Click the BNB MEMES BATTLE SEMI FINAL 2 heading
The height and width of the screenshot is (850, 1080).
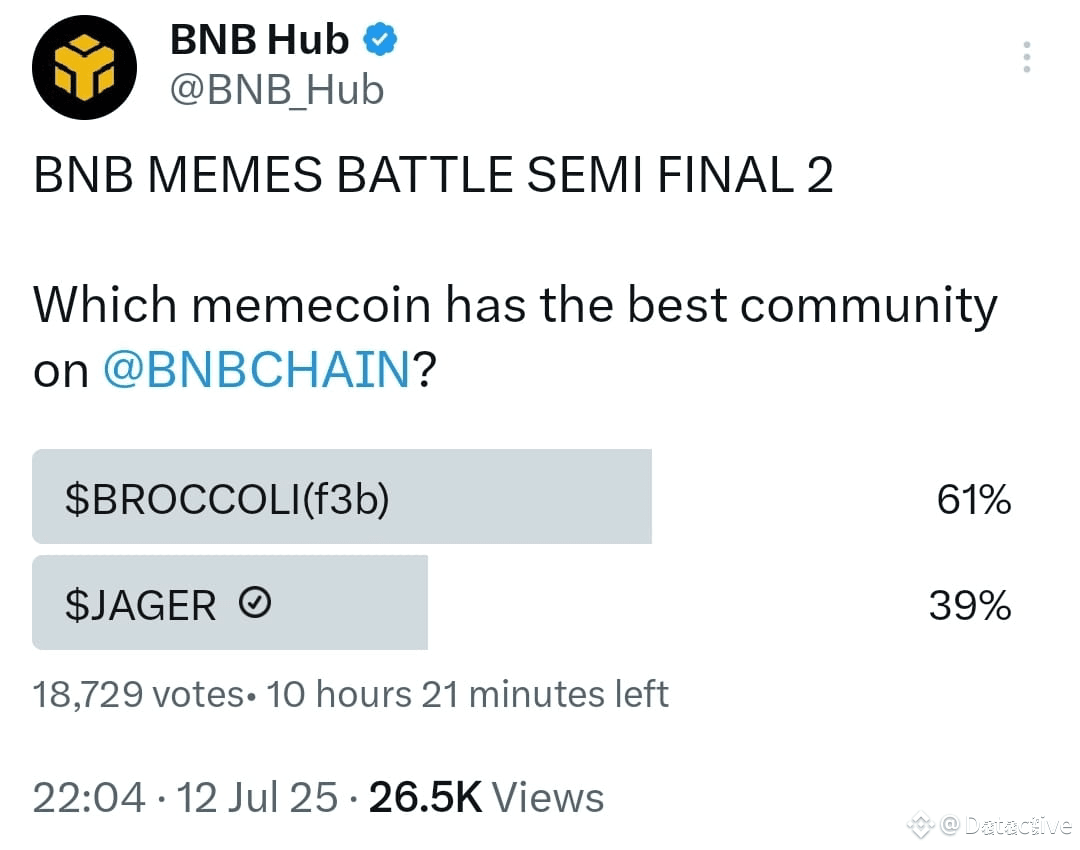point(433,174)
